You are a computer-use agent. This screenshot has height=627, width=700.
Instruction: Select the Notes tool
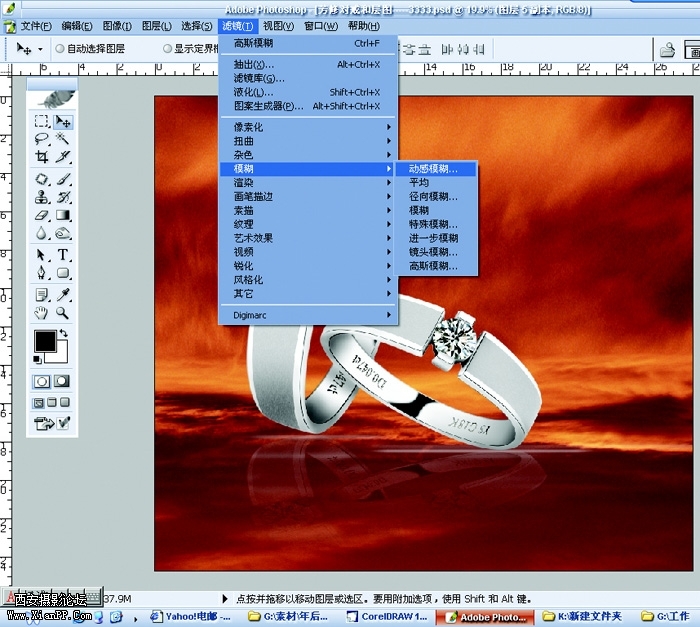pos(42,295)
